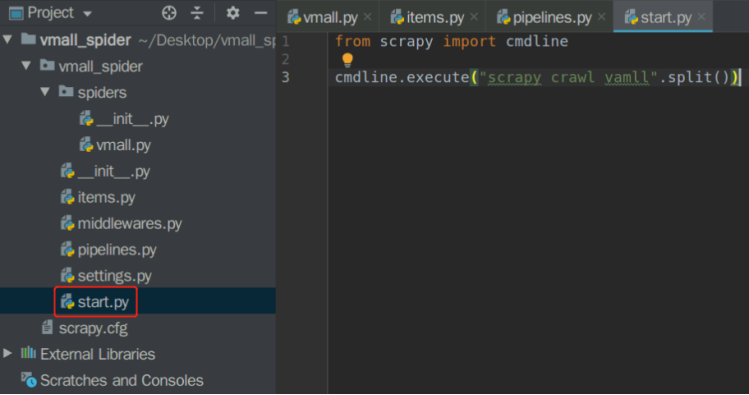Click the Project panel window icon
Viewport: 749px width, 395px height.
tap(16, 13)
